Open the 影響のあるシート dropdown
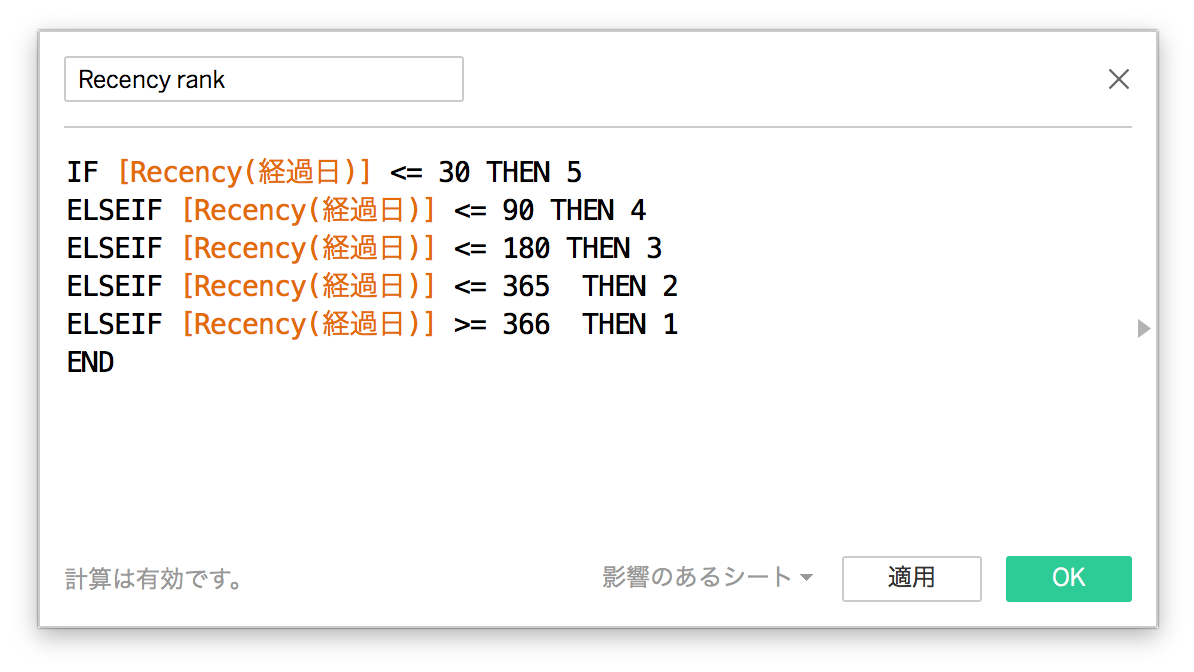The height and width of the screenshot is (672, 1194). (707, 578)
